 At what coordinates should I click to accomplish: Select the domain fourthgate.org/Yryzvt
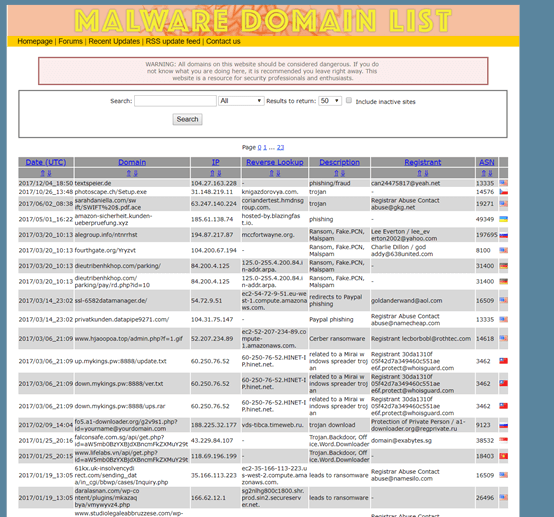[x=105, y=250]
